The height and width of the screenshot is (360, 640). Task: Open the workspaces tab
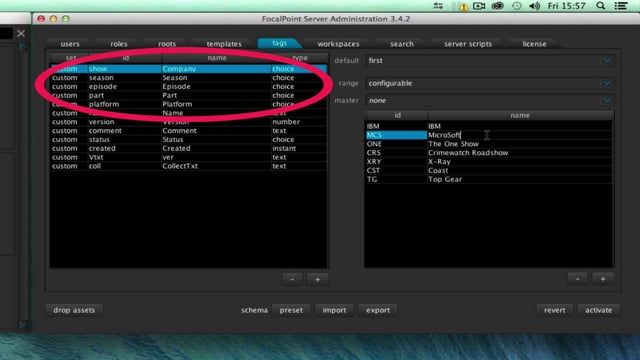[x=338, y=44]
